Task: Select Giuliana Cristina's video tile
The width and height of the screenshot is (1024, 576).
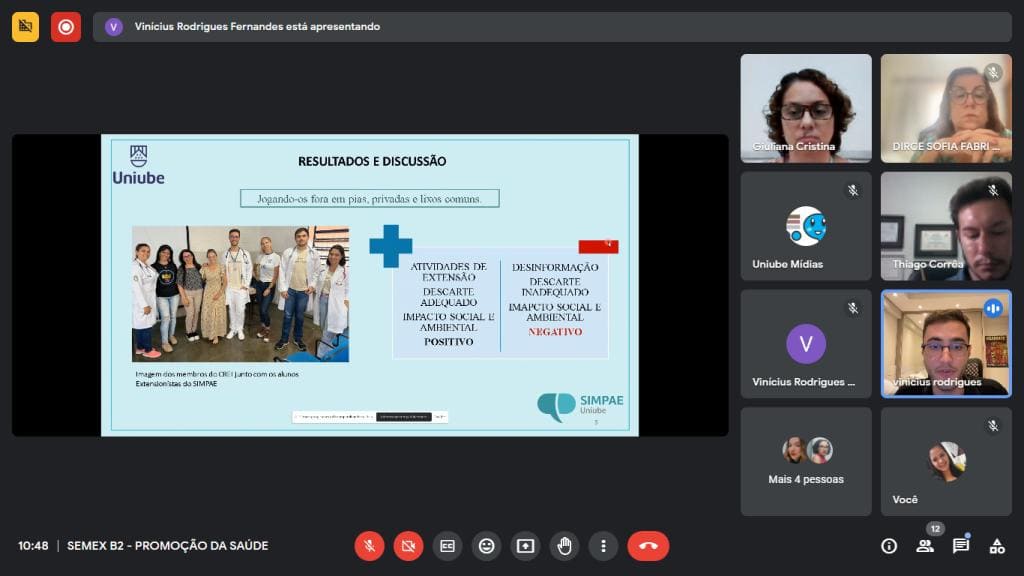Action: point(806,108)
